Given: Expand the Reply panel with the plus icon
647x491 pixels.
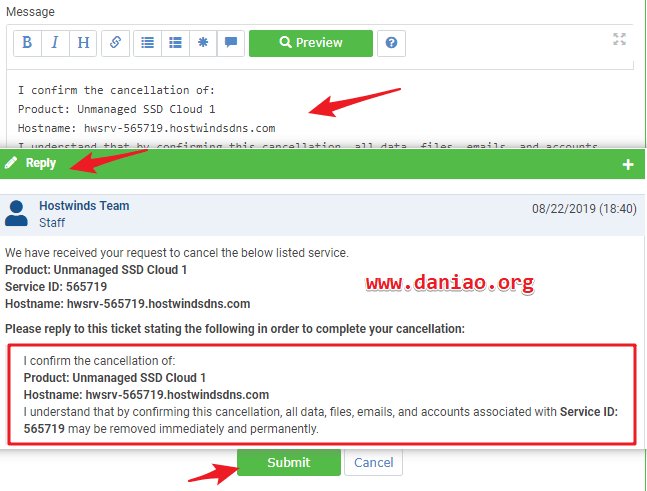Looking at the screenshot, I should click(x=628, y=165).
